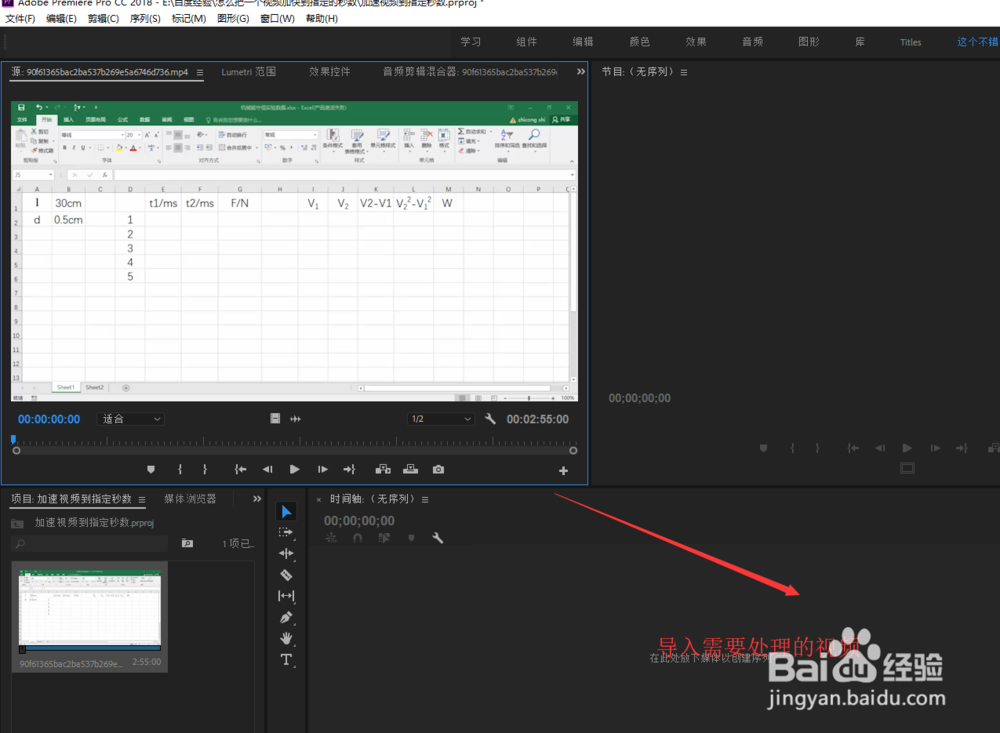Mark Out point in Source monitor
1000x733 pixels.
point(205,470)
